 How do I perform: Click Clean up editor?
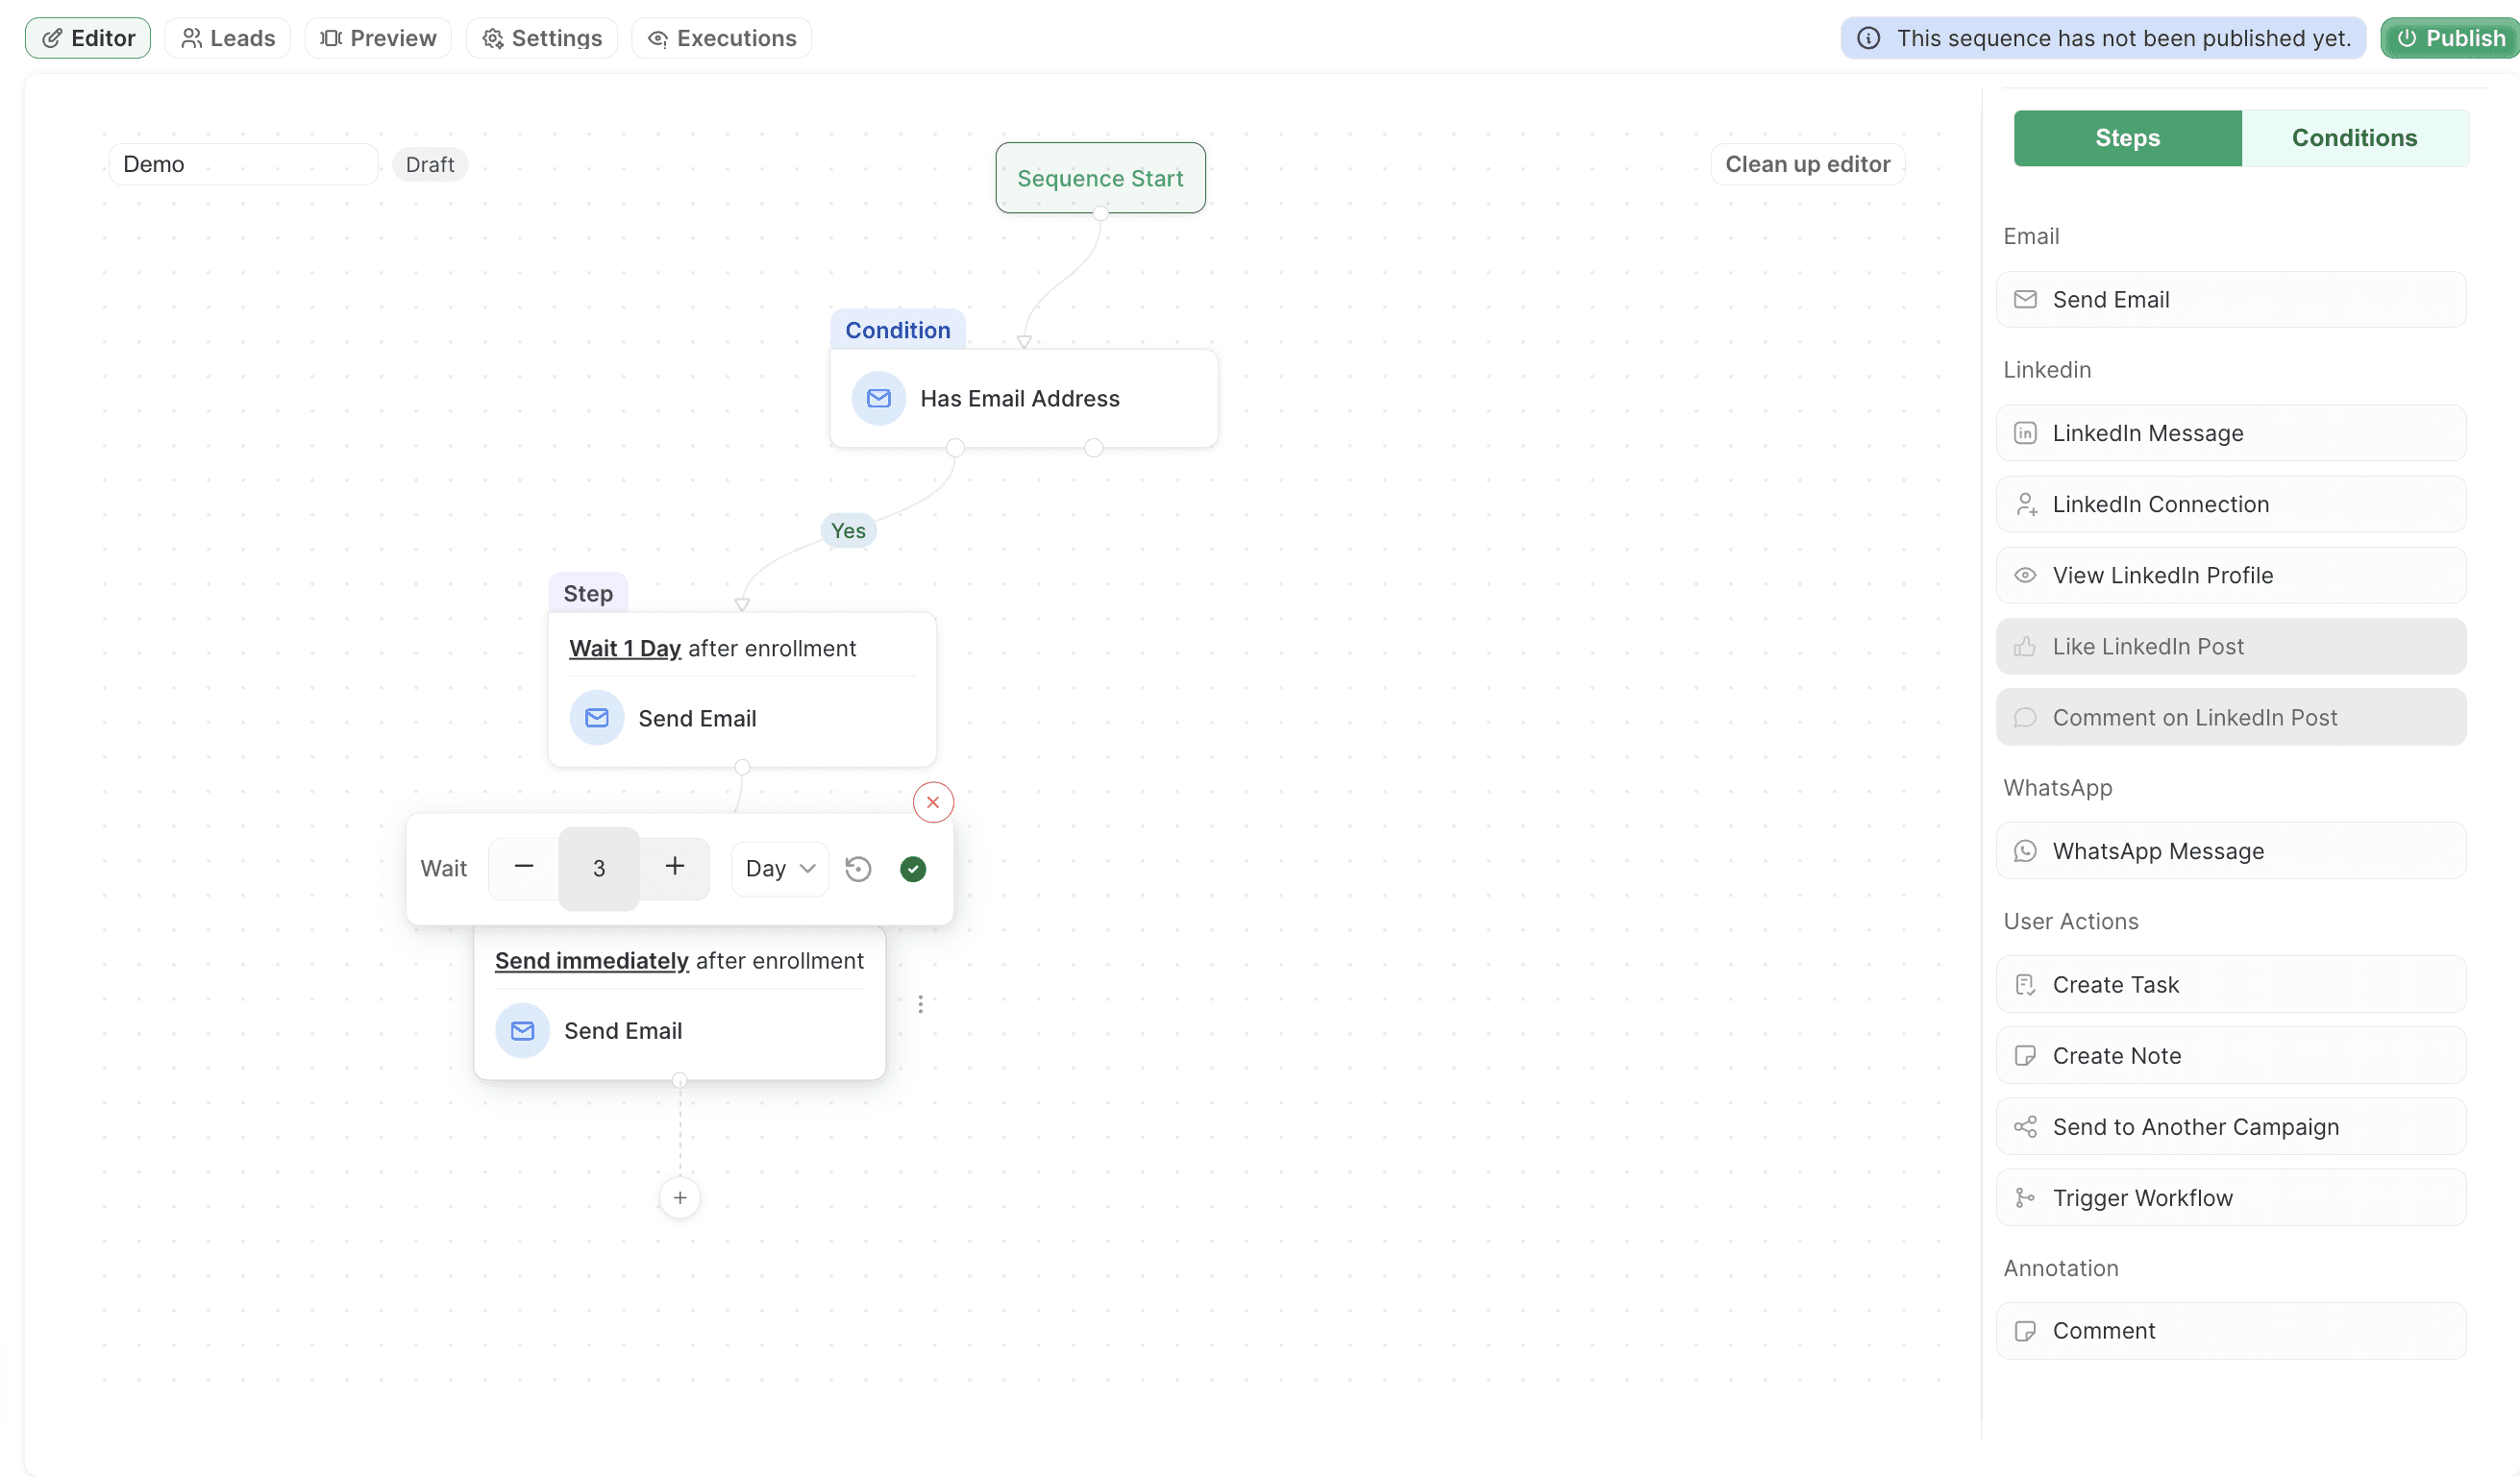click(x=1807, y=163)
